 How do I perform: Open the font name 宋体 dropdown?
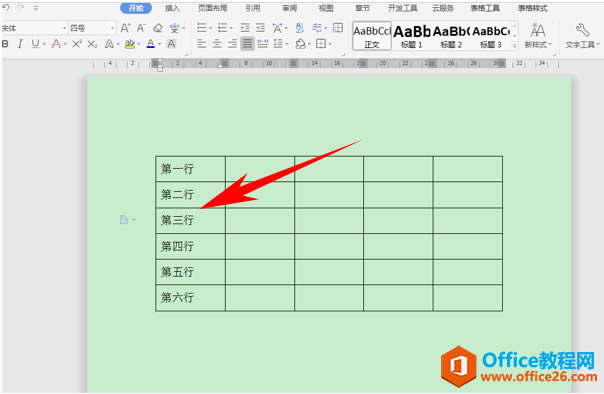[x=34, y=28]
